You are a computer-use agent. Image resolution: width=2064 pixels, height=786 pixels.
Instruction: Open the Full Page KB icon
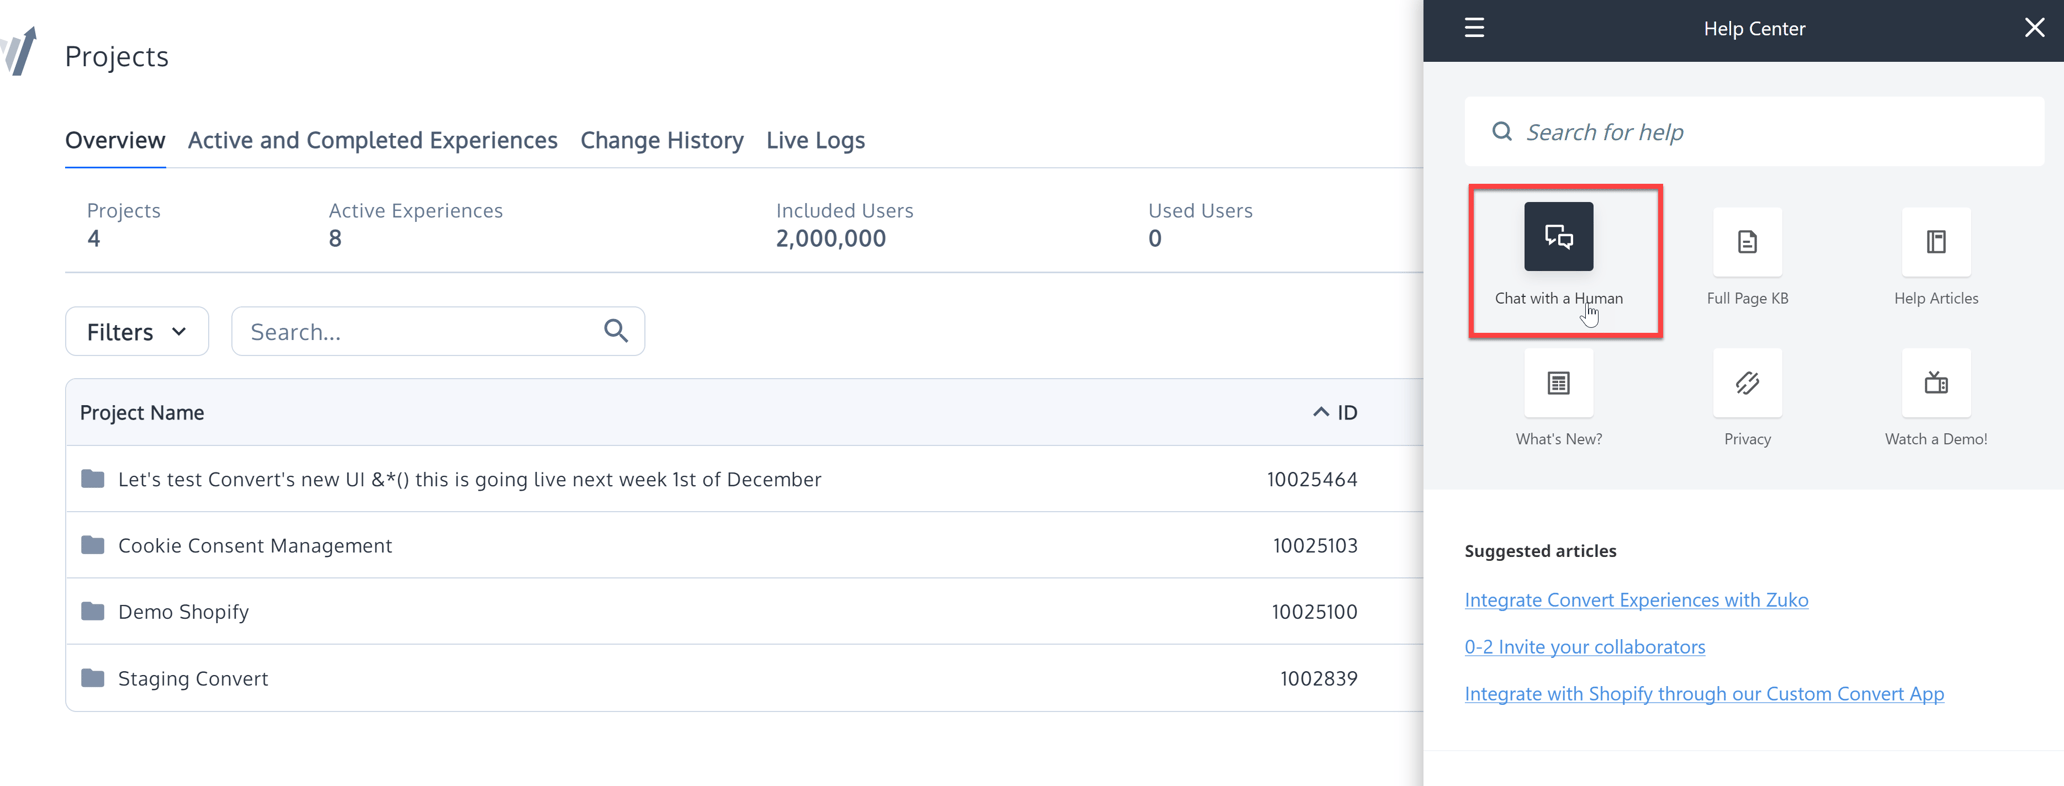(x=1747, y=242)
